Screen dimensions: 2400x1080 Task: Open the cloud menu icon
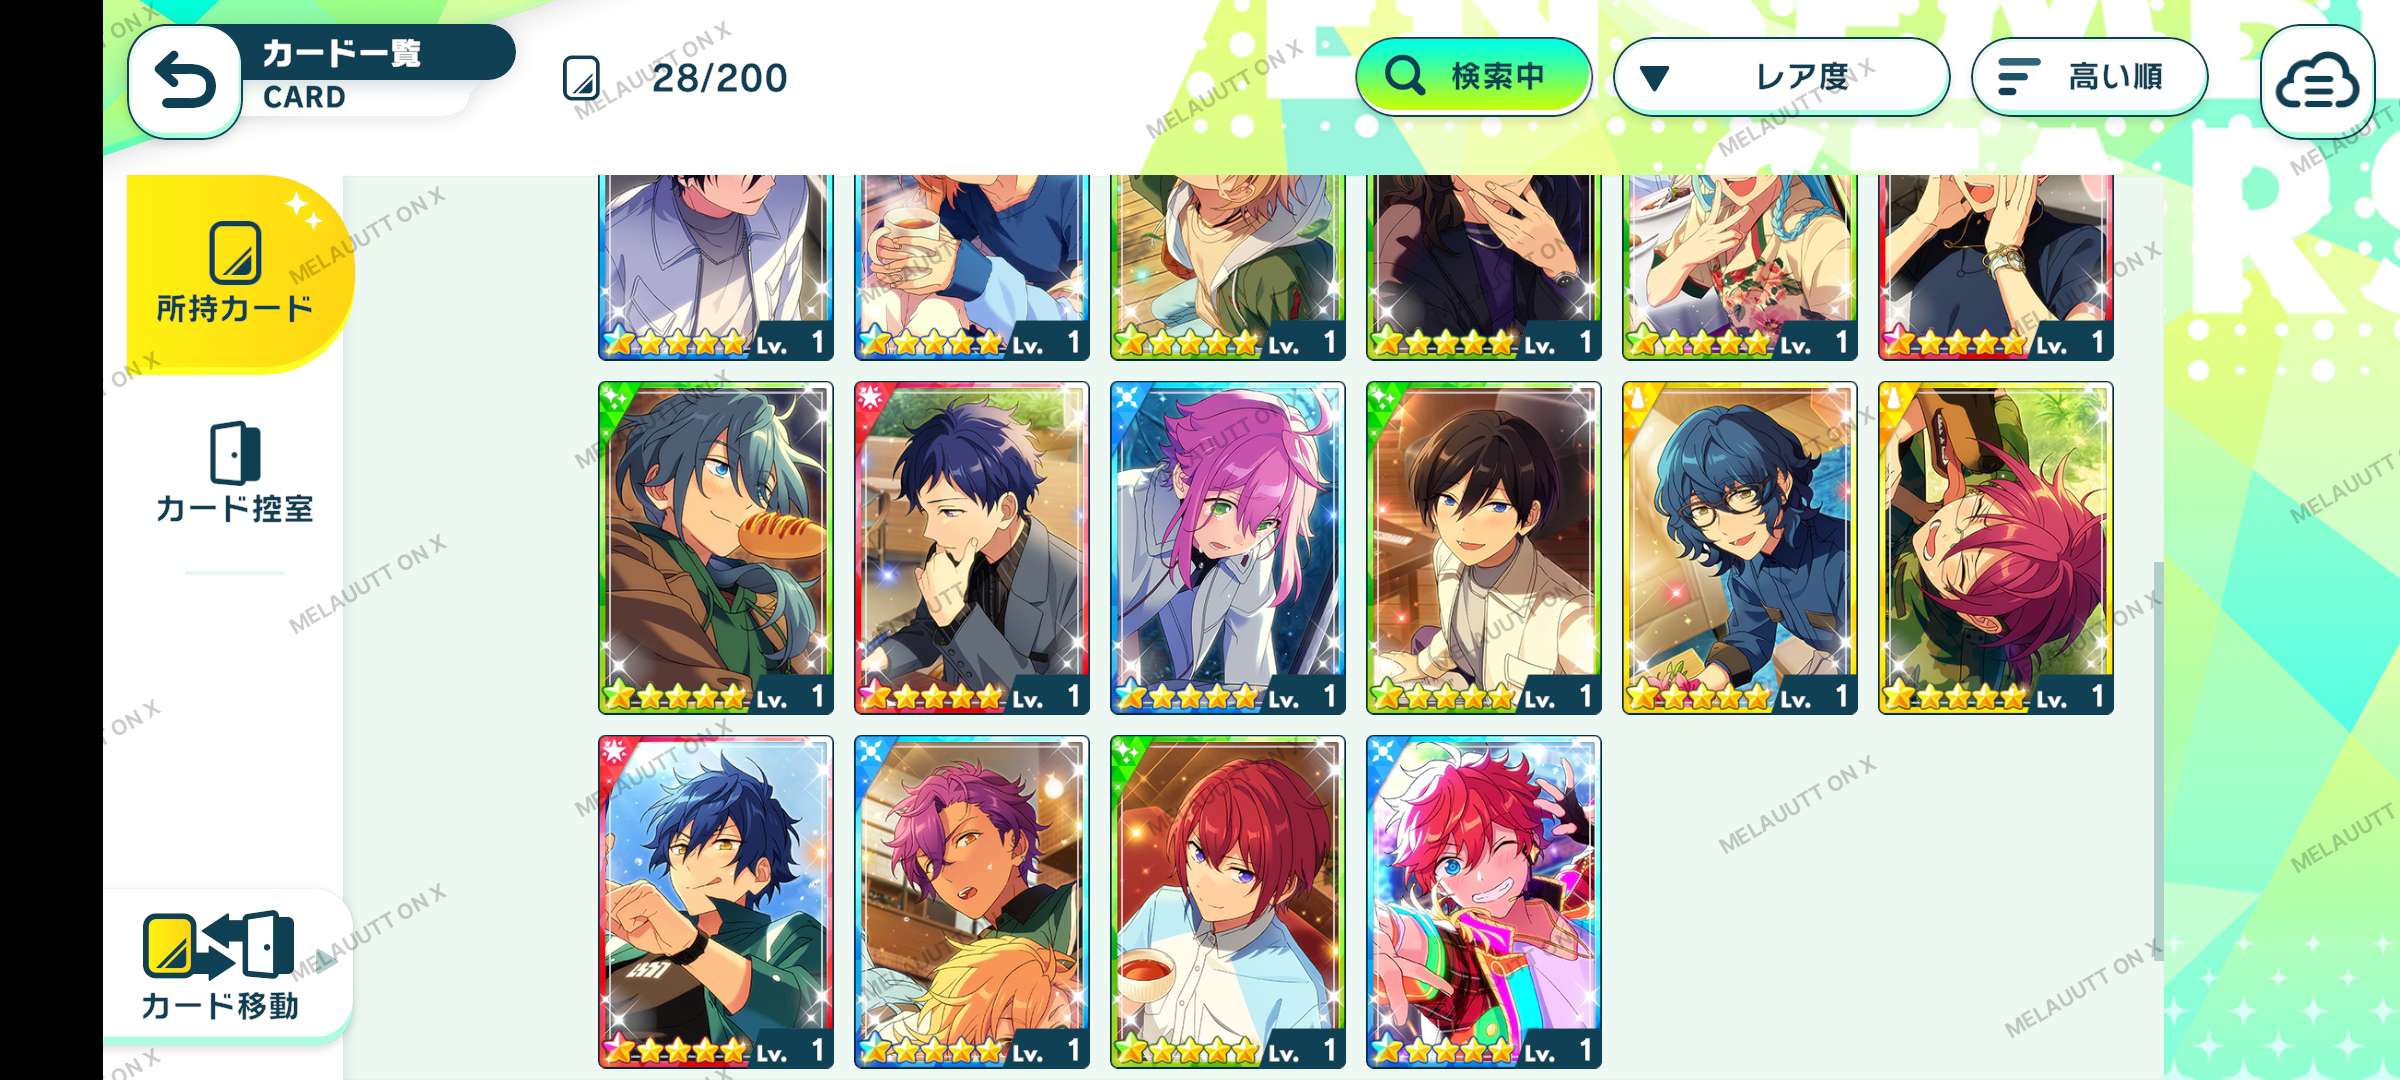[2317, 82]
